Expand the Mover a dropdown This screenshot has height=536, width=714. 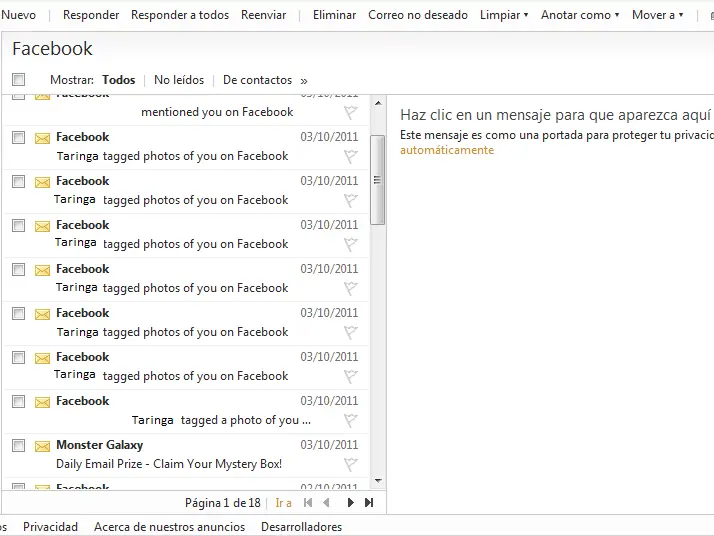pyautogui.click(x=658, y=15)
